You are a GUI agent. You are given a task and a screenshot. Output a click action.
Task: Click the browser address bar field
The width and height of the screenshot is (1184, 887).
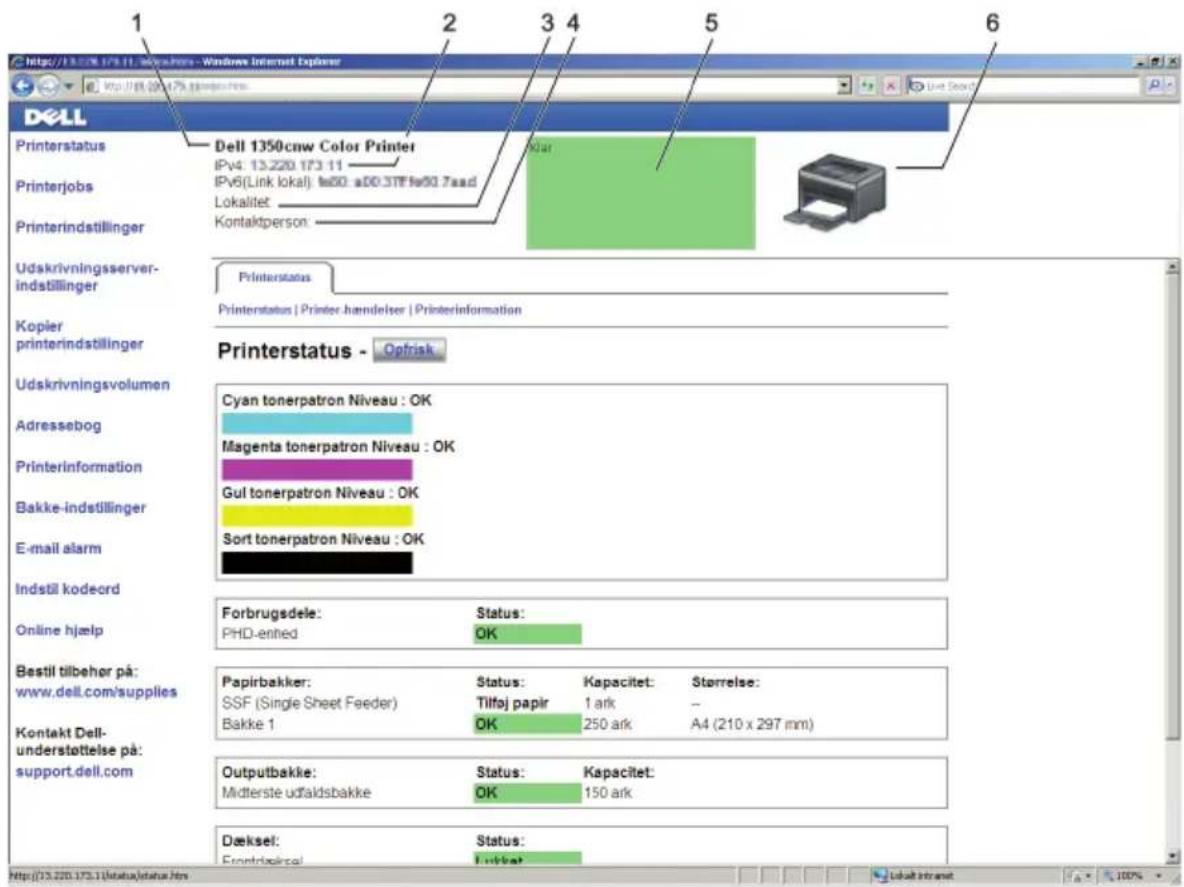(461, 86)
